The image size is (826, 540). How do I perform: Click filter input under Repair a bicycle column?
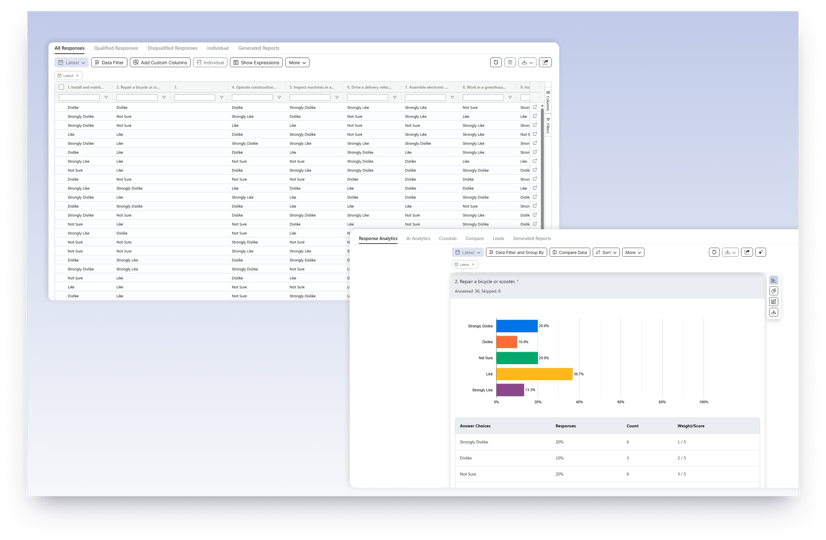(136, 97)
